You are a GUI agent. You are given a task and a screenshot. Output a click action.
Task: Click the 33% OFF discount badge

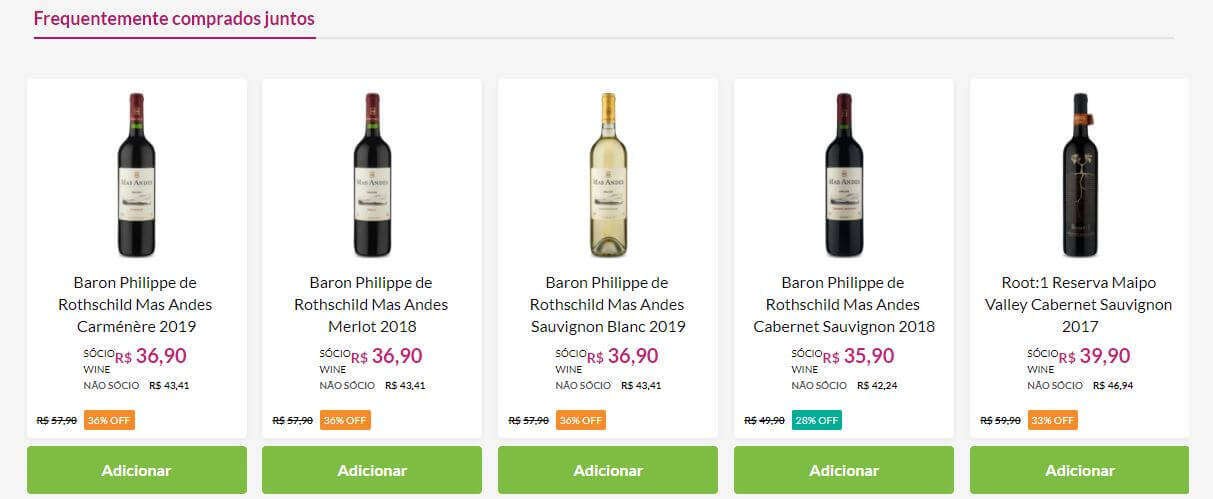[x=1052, y=420]
